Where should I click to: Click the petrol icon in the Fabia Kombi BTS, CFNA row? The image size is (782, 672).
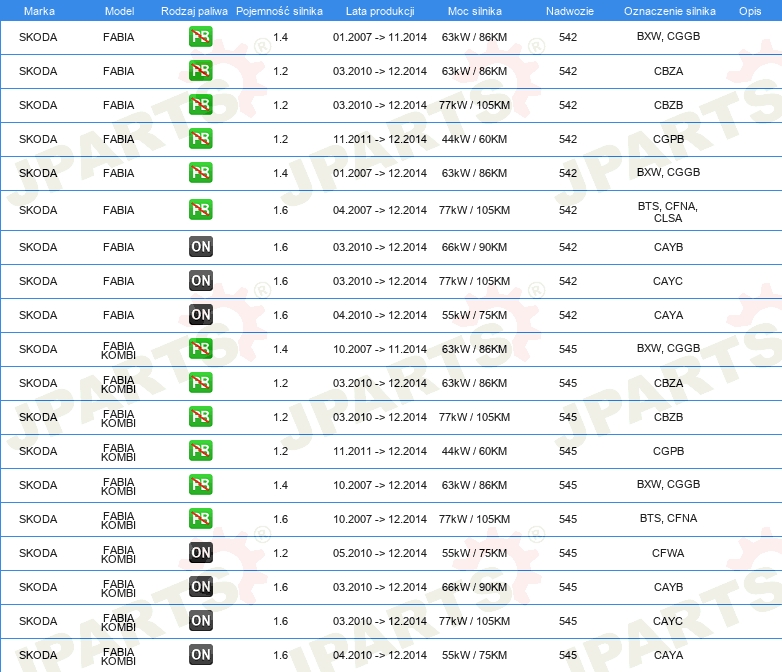point(200,518)
